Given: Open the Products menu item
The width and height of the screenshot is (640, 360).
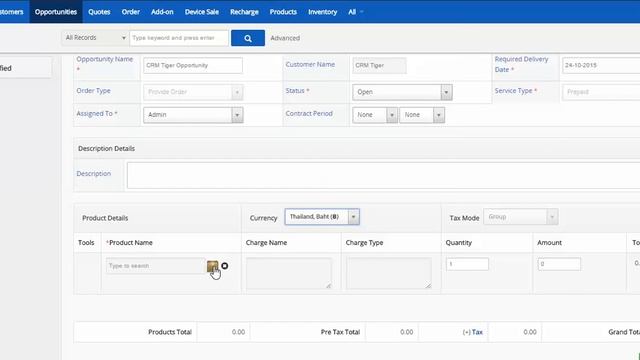Looking at the screenshot, I should [x=283, y=12].
